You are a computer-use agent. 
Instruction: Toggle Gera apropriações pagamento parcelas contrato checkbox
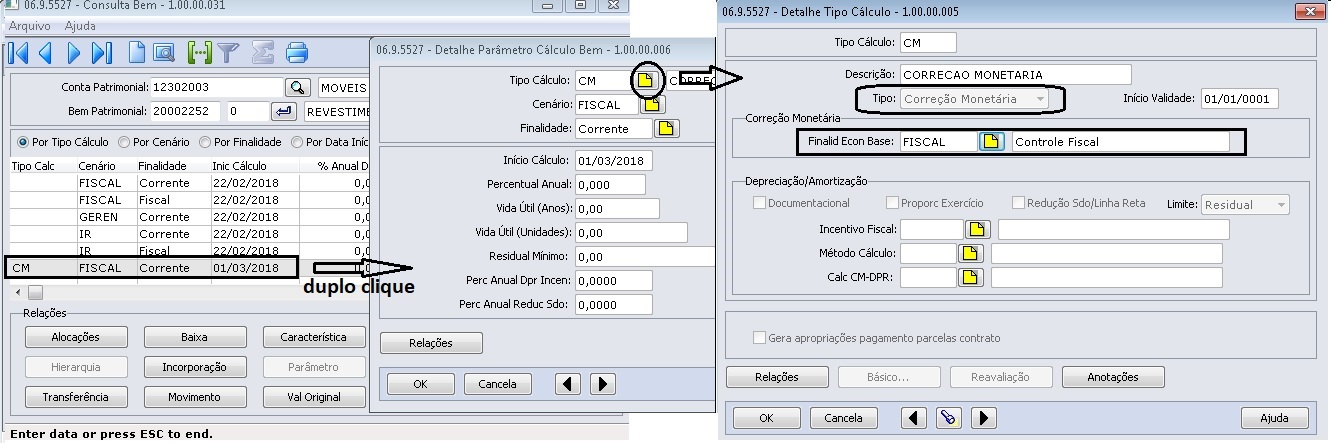click(759, 338)
